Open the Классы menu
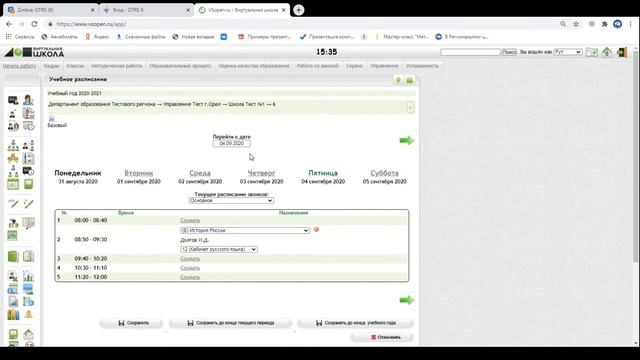This screenshot has height=360, width=640. (75, 66)
